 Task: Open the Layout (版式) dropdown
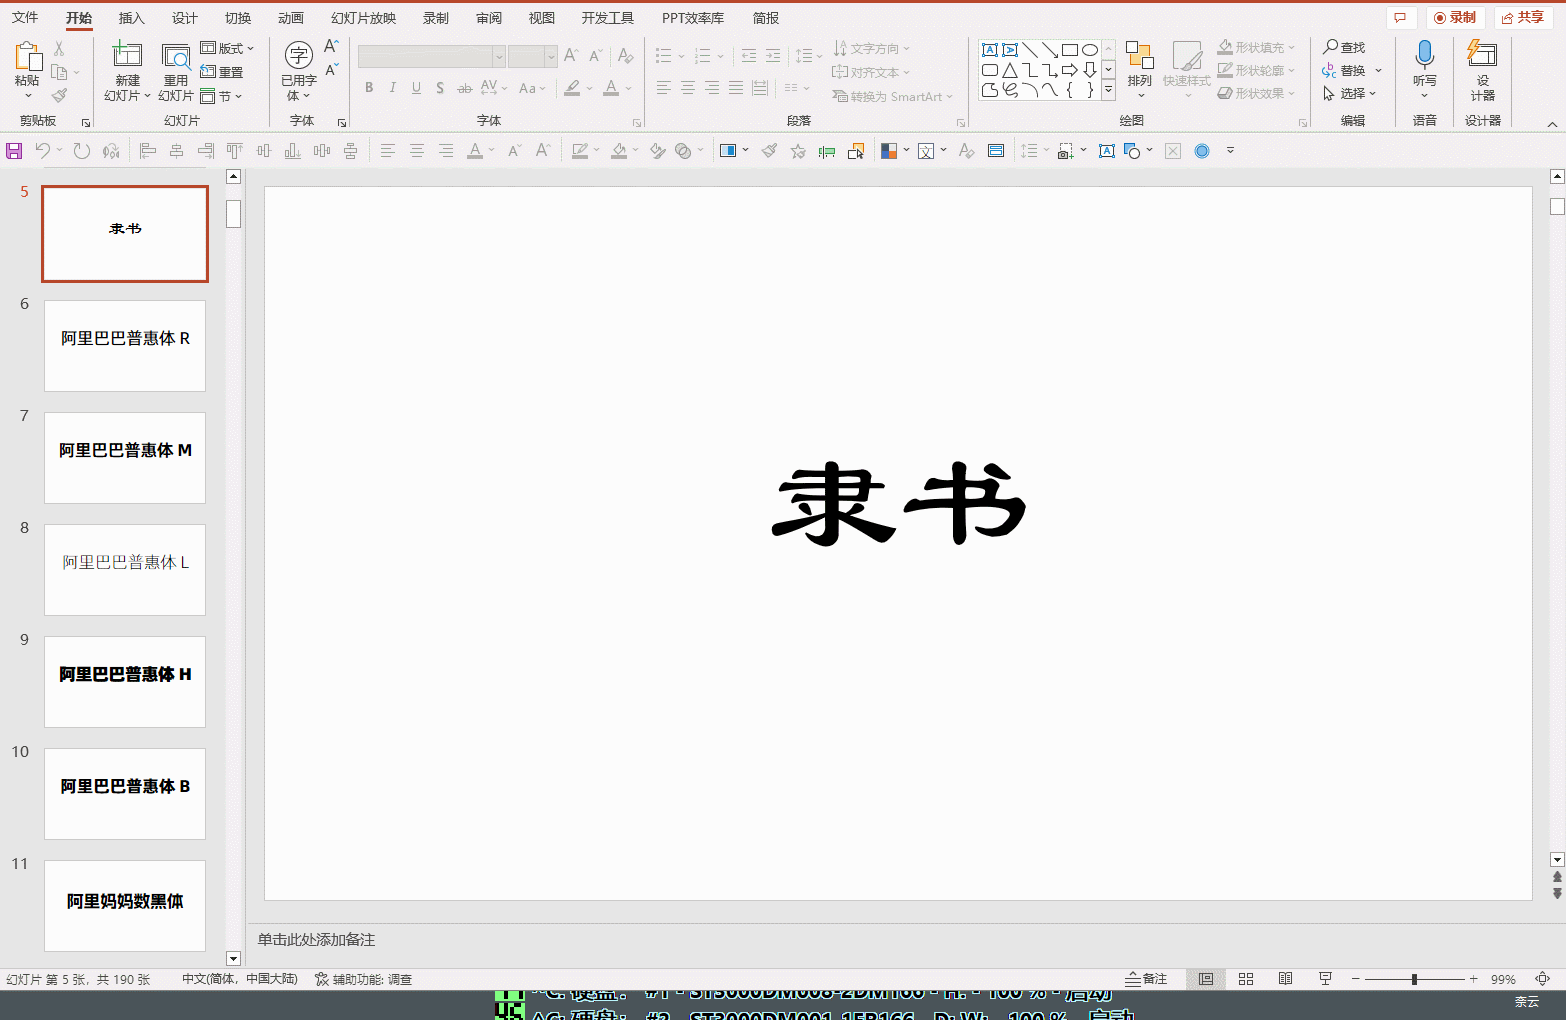pos(227,48)
